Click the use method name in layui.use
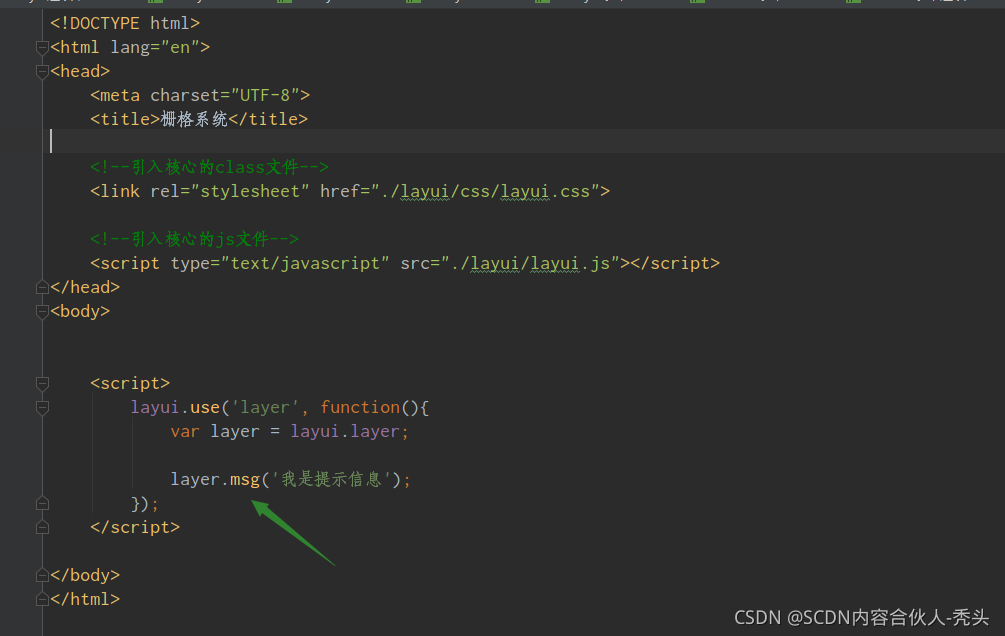 205,408
